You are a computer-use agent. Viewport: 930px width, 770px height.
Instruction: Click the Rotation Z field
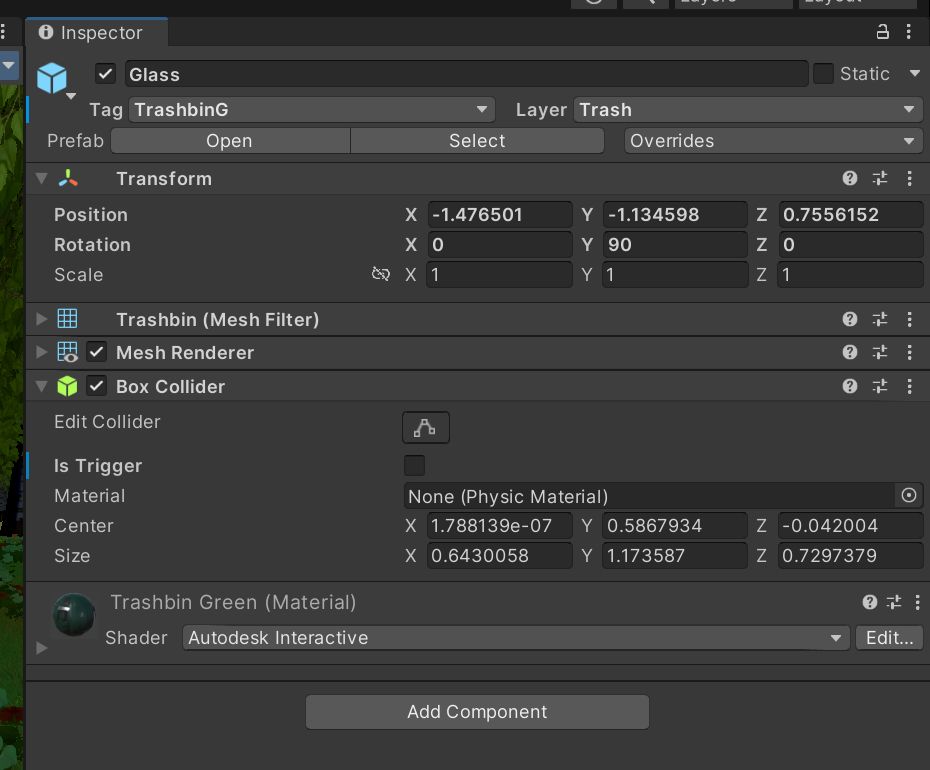pos(851,245)
